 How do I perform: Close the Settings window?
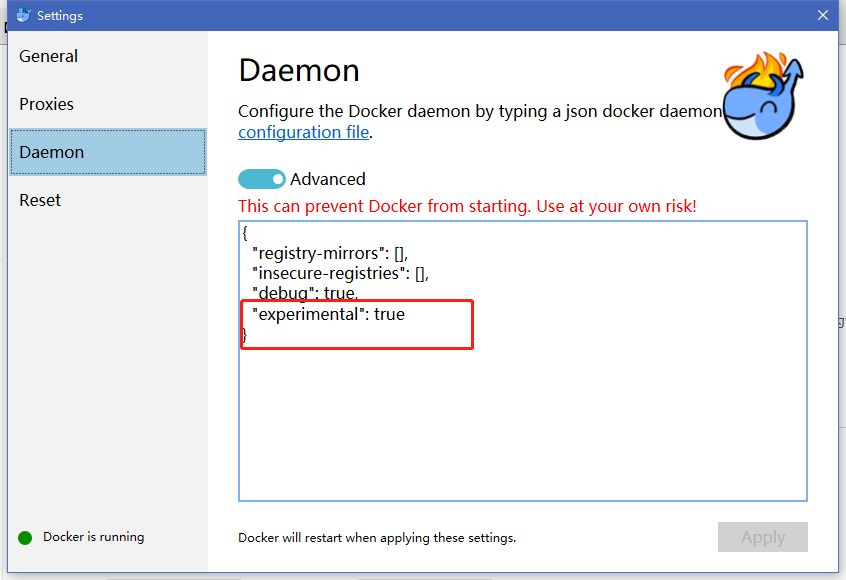click(823, 15)
